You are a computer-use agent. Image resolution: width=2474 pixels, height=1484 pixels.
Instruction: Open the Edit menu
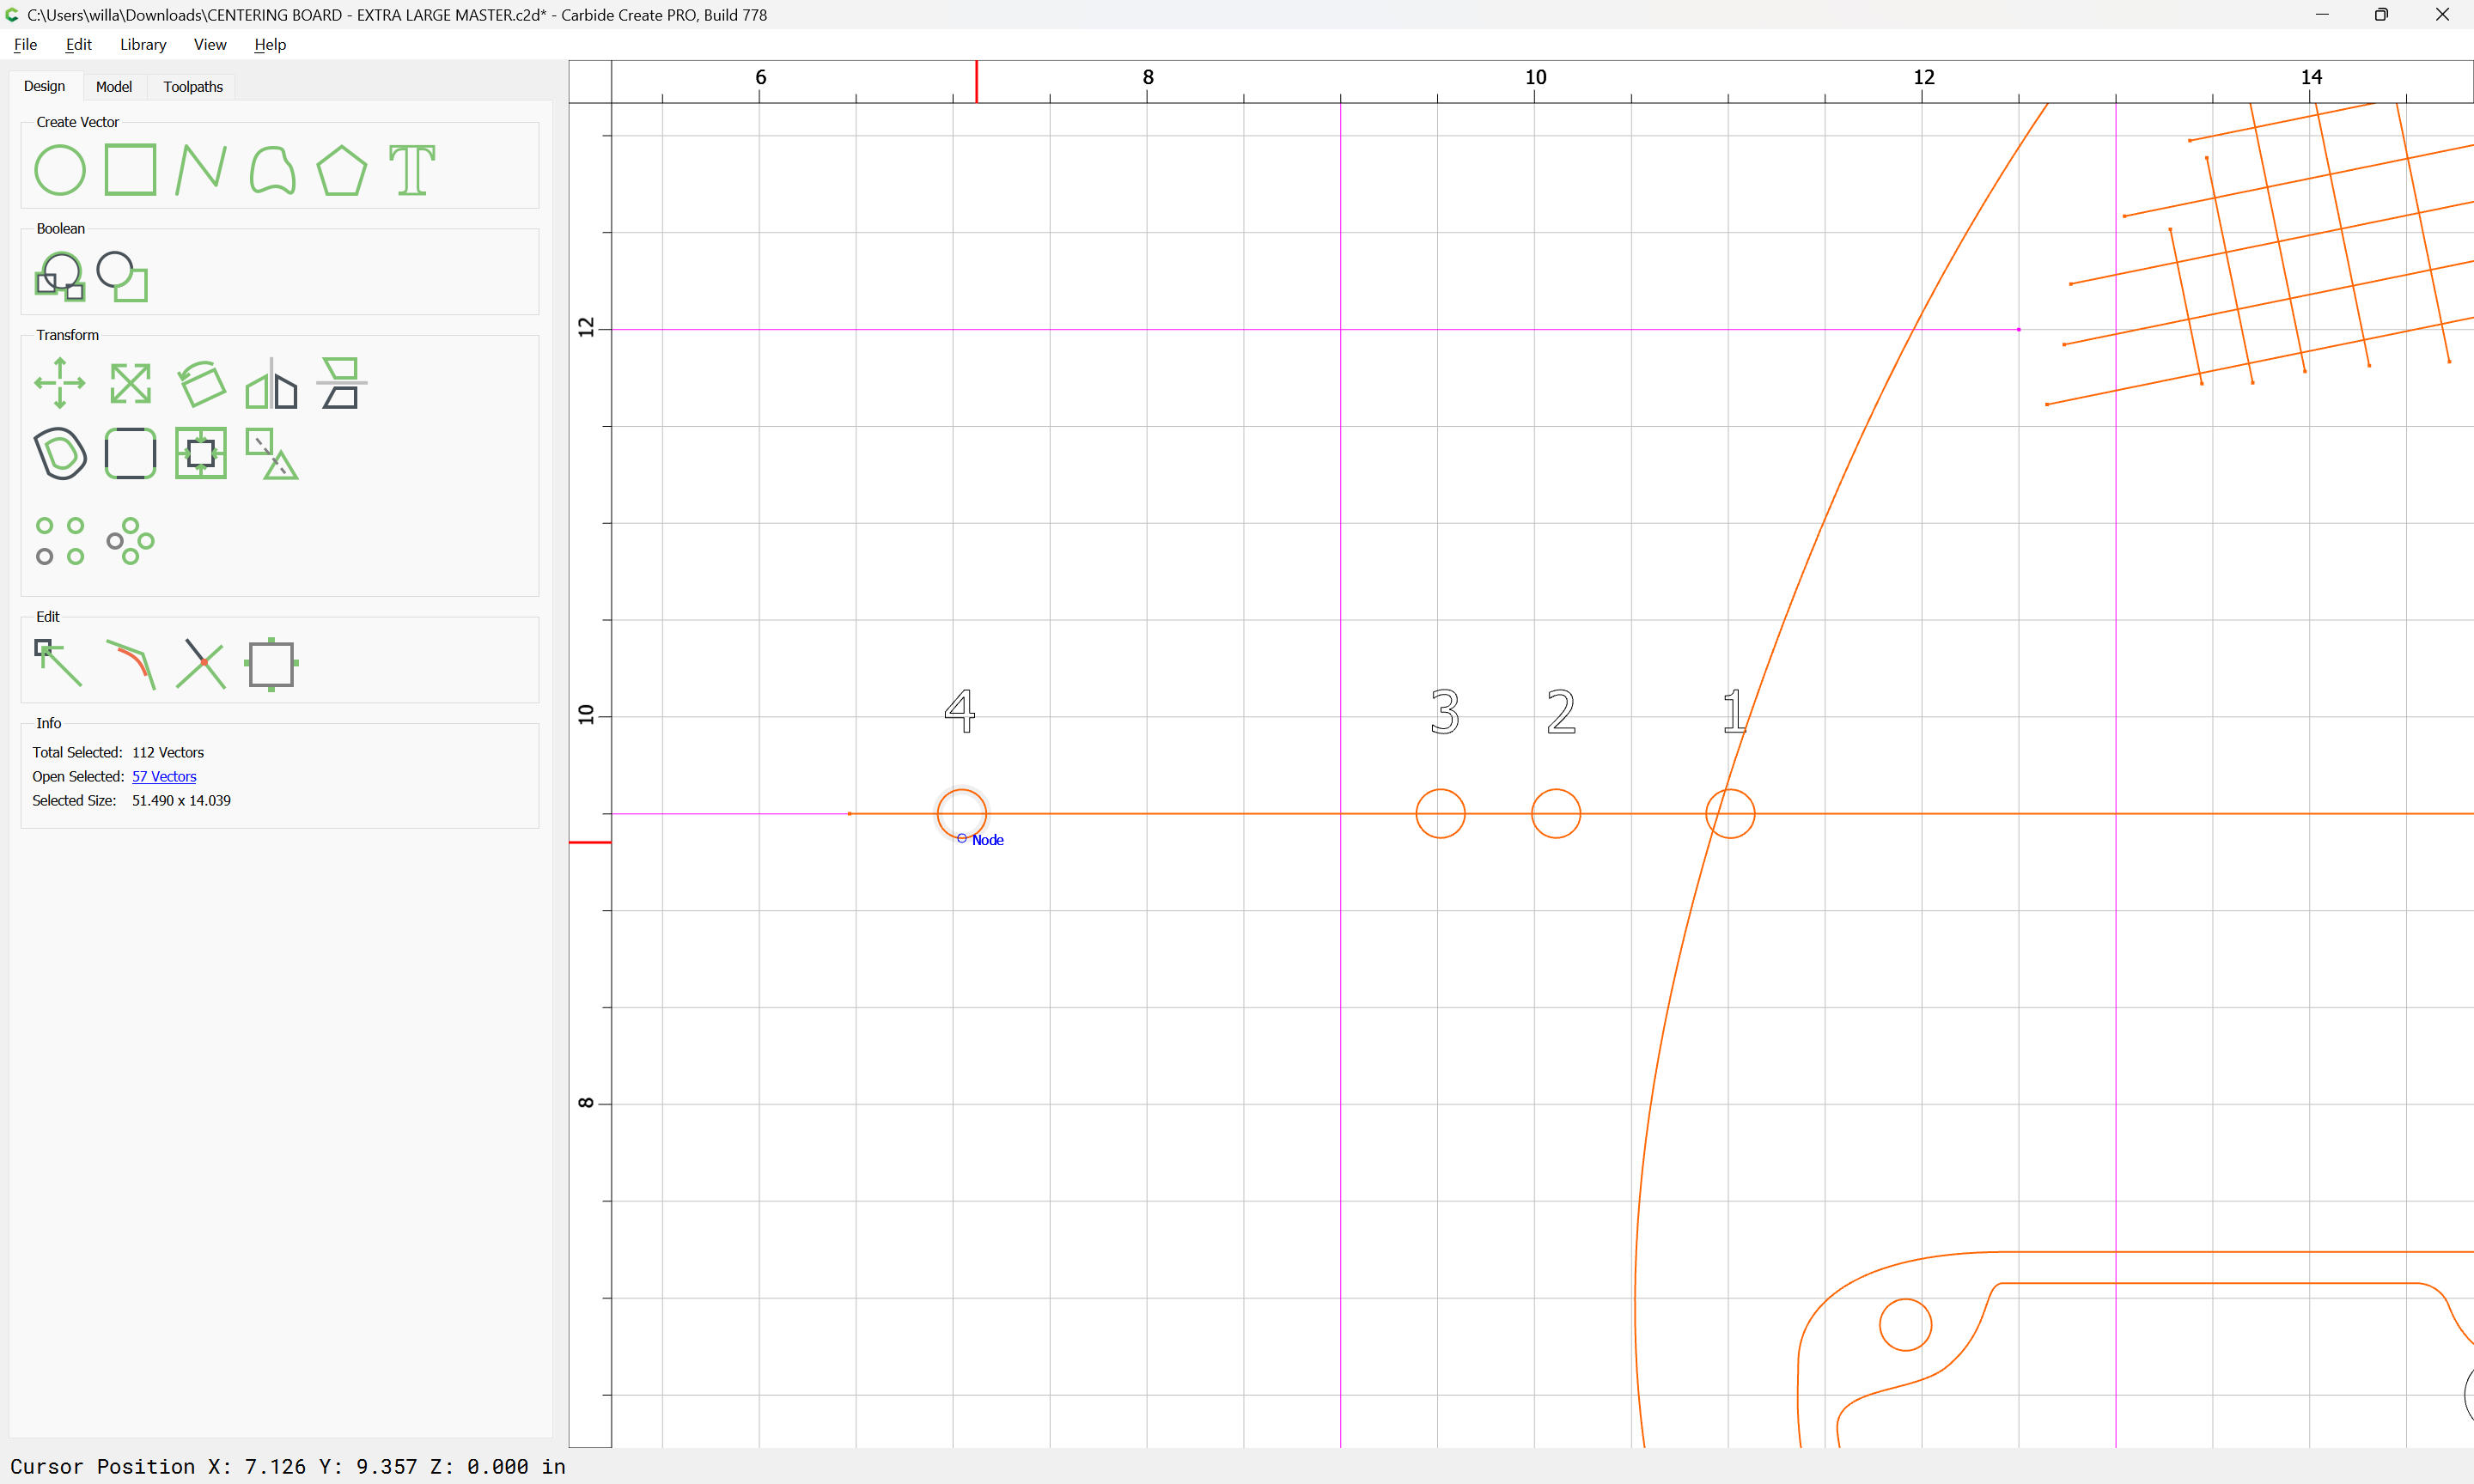click(x=78, y=44)
